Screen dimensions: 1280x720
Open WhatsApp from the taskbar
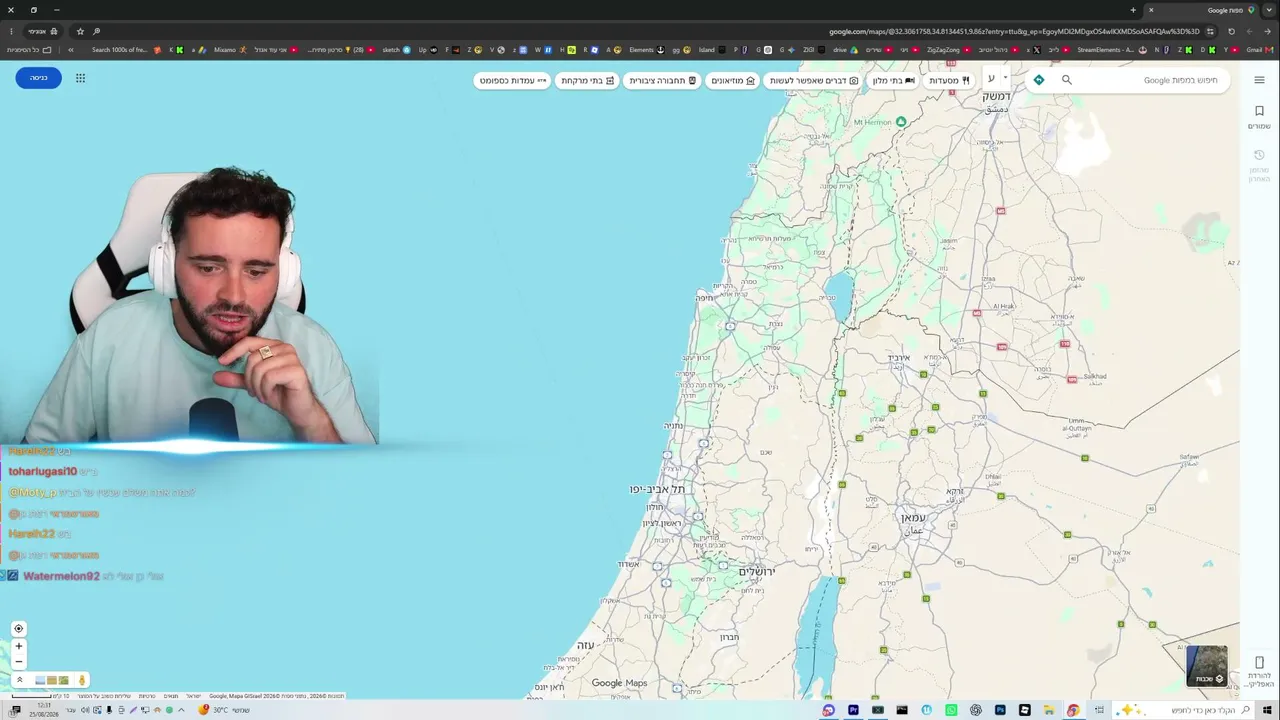[x=951, y=710]
